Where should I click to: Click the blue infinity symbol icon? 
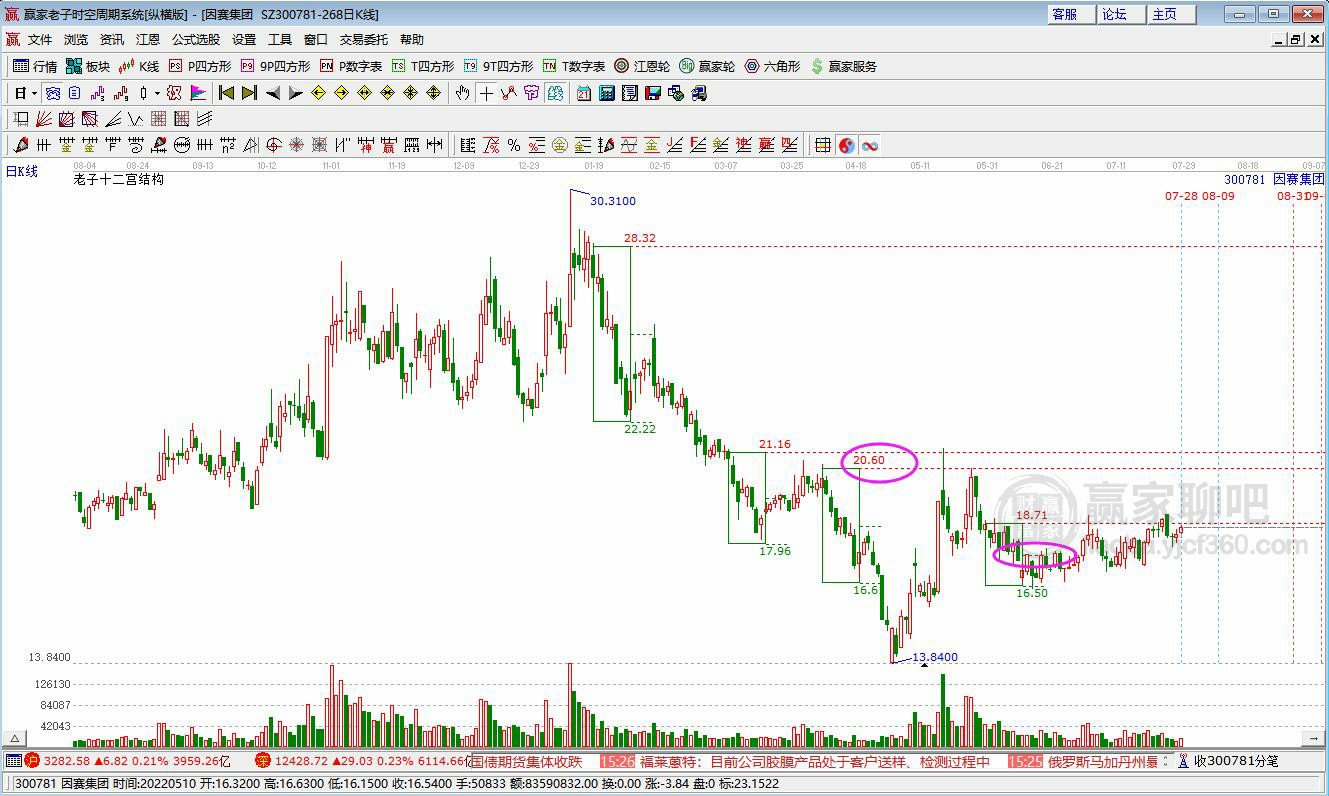[x=870, y=145]
